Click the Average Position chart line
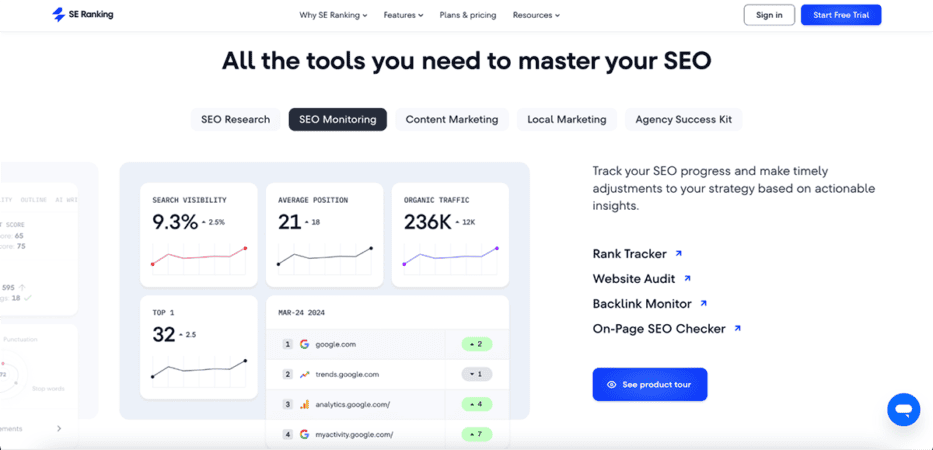This screenshot has height=450, width=933. point(325,257)
